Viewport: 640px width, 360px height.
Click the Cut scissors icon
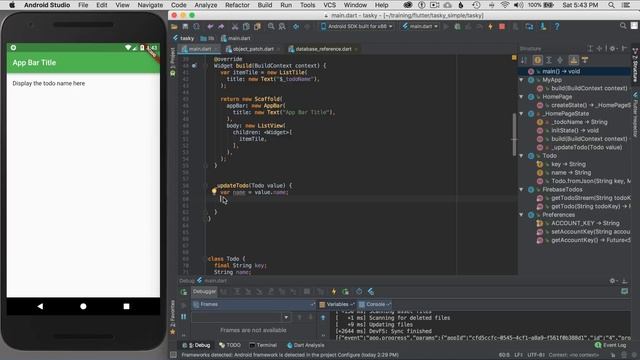(x=235, y=27)
